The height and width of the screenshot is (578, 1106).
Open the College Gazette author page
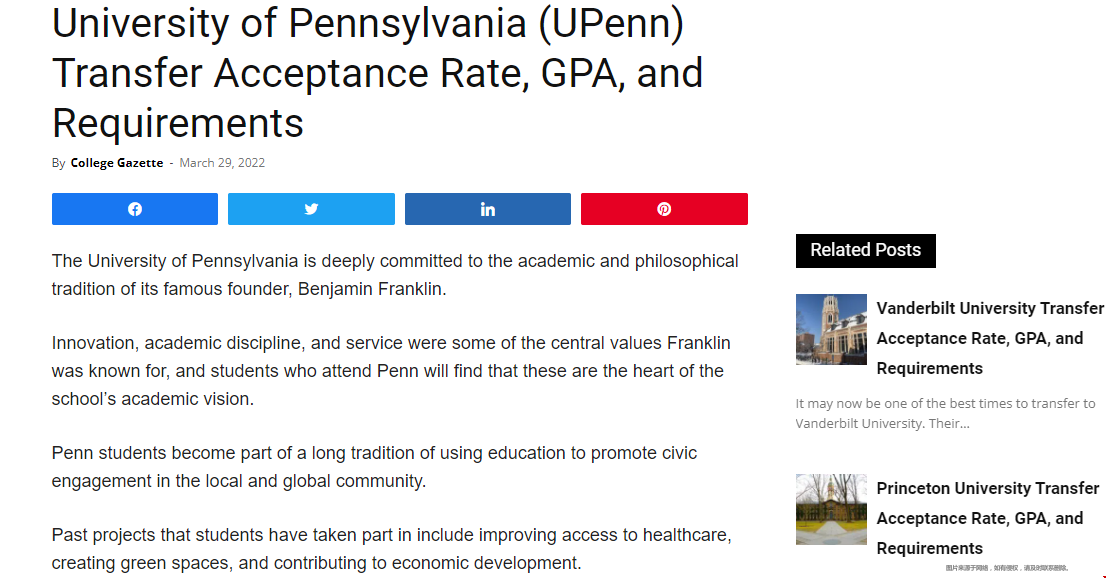click(116, 163)
